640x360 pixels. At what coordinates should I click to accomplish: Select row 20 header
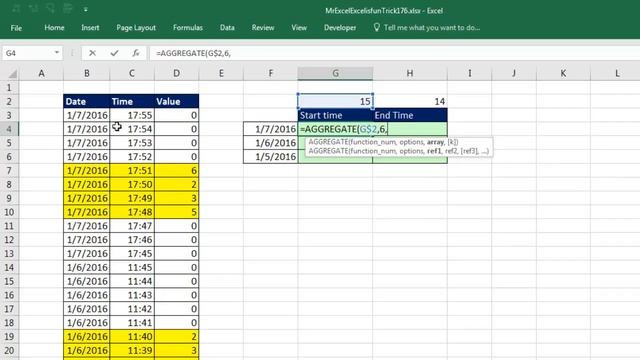[9, 350]
